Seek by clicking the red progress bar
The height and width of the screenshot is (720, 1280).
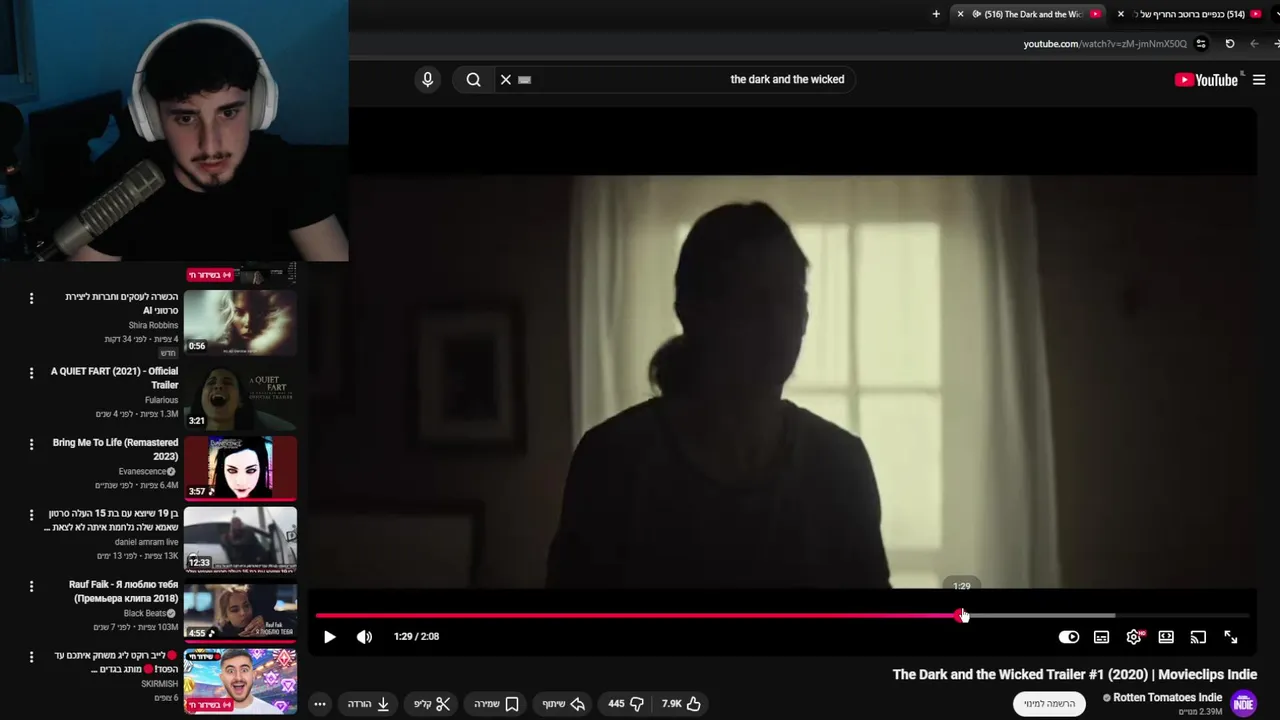pyautogui.click(x=638, y=616)
